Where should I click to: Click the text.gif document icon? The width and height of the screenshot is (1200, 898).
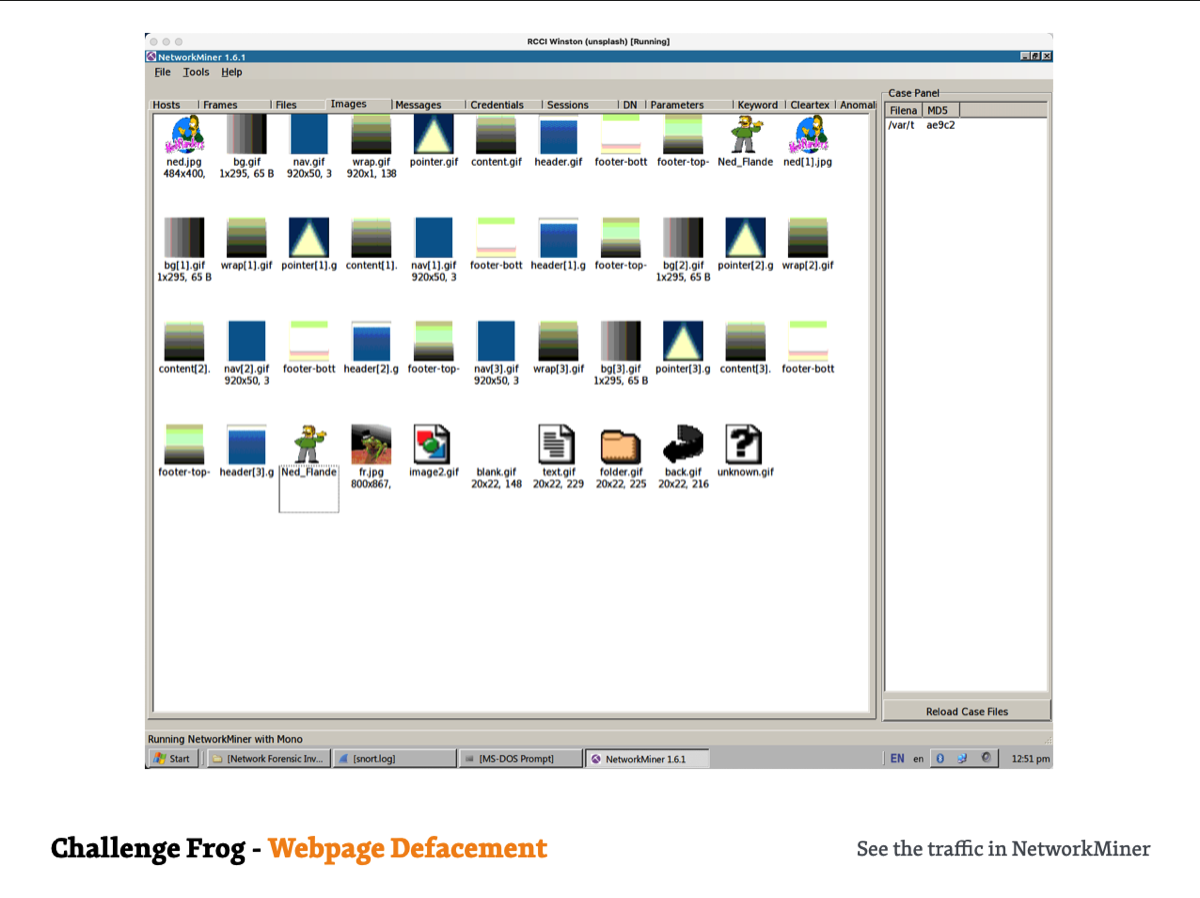click(x=557, y=444)
